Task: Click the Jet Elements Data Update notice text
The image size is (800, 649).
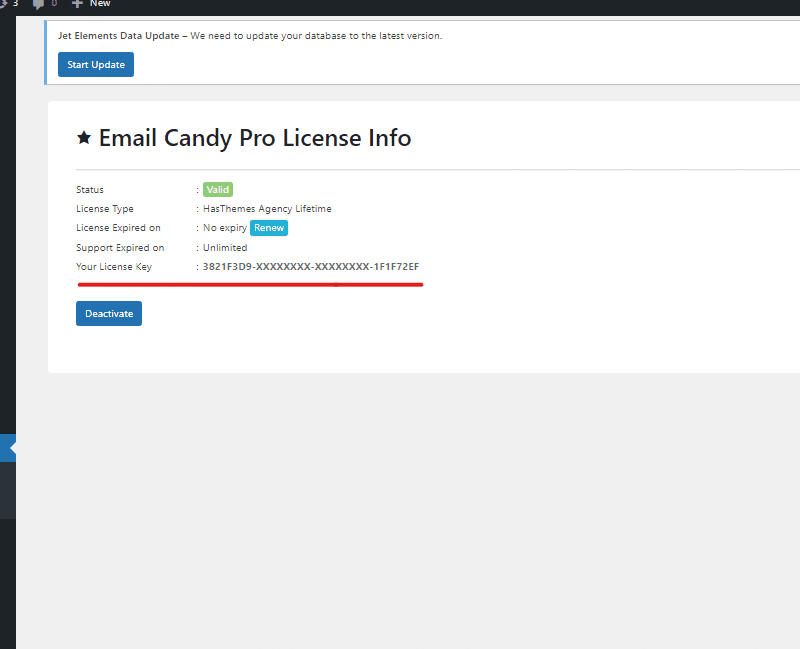Action: (x=250, y=36)
